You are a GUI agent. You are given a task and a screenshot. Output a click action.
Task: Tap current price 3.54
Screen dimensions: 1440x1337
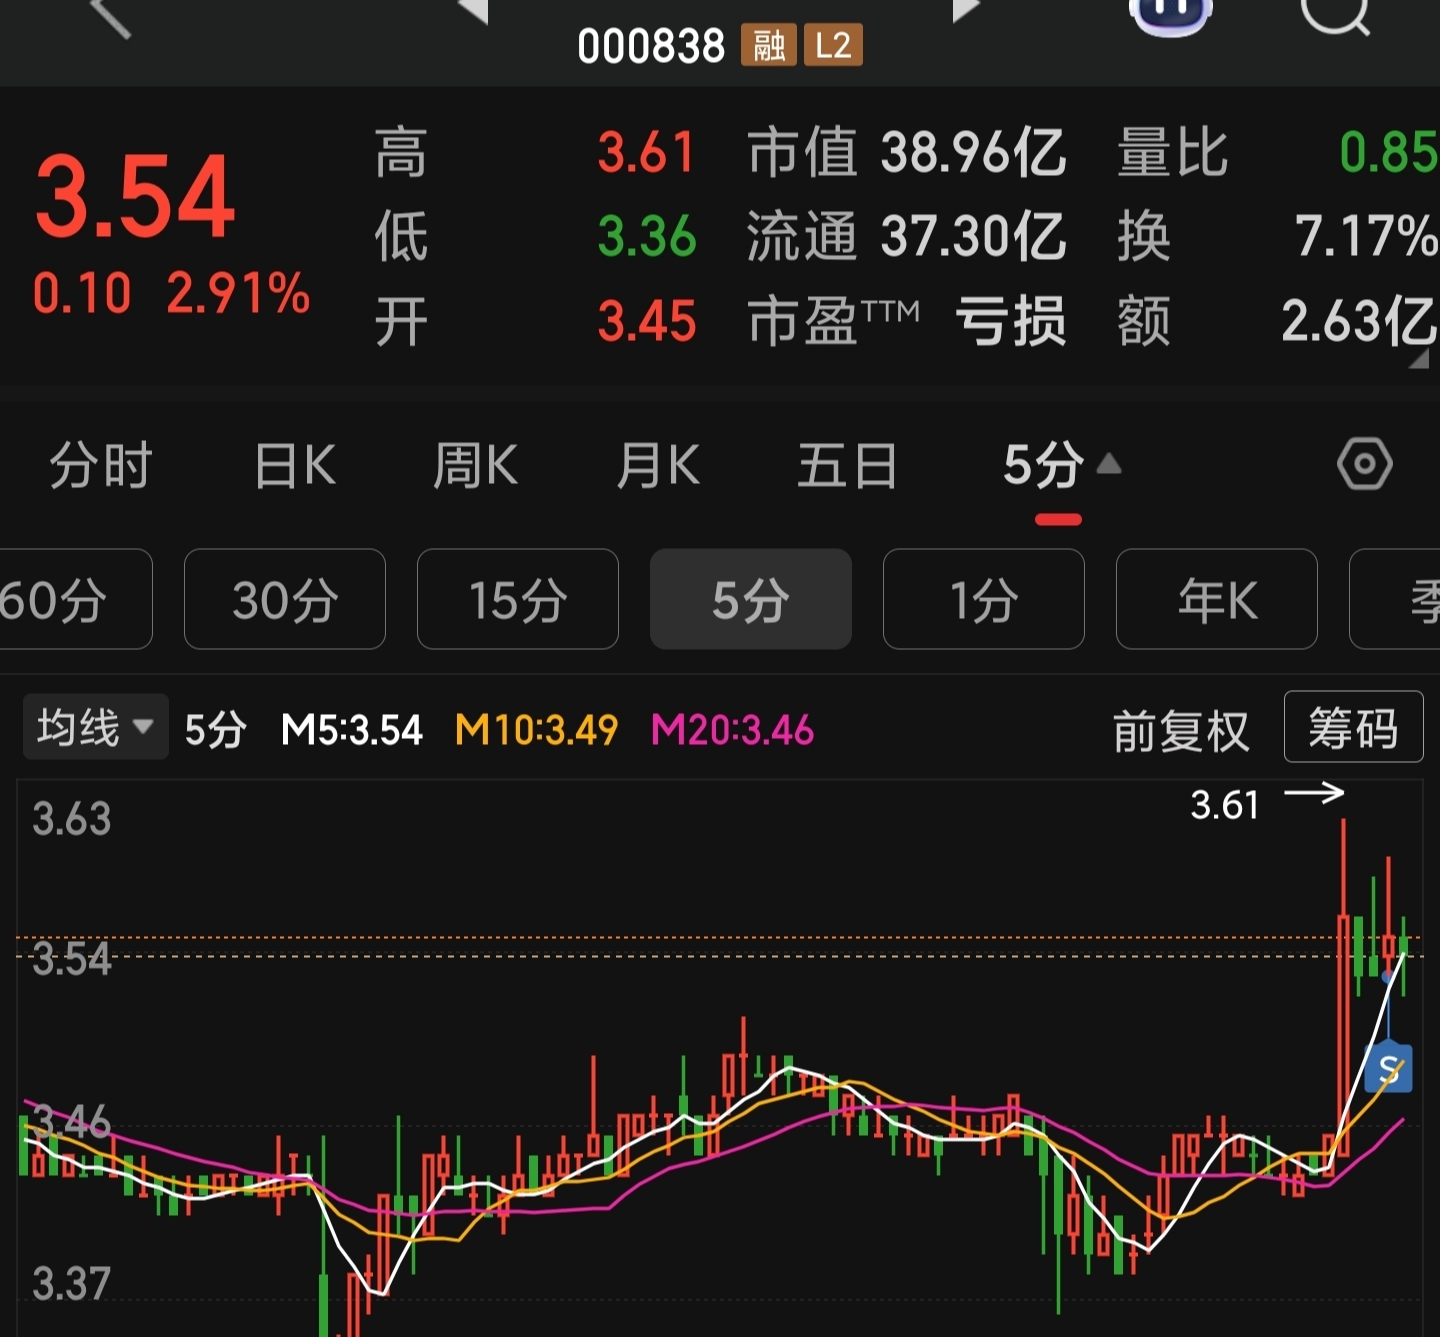(x=135, y=197)
